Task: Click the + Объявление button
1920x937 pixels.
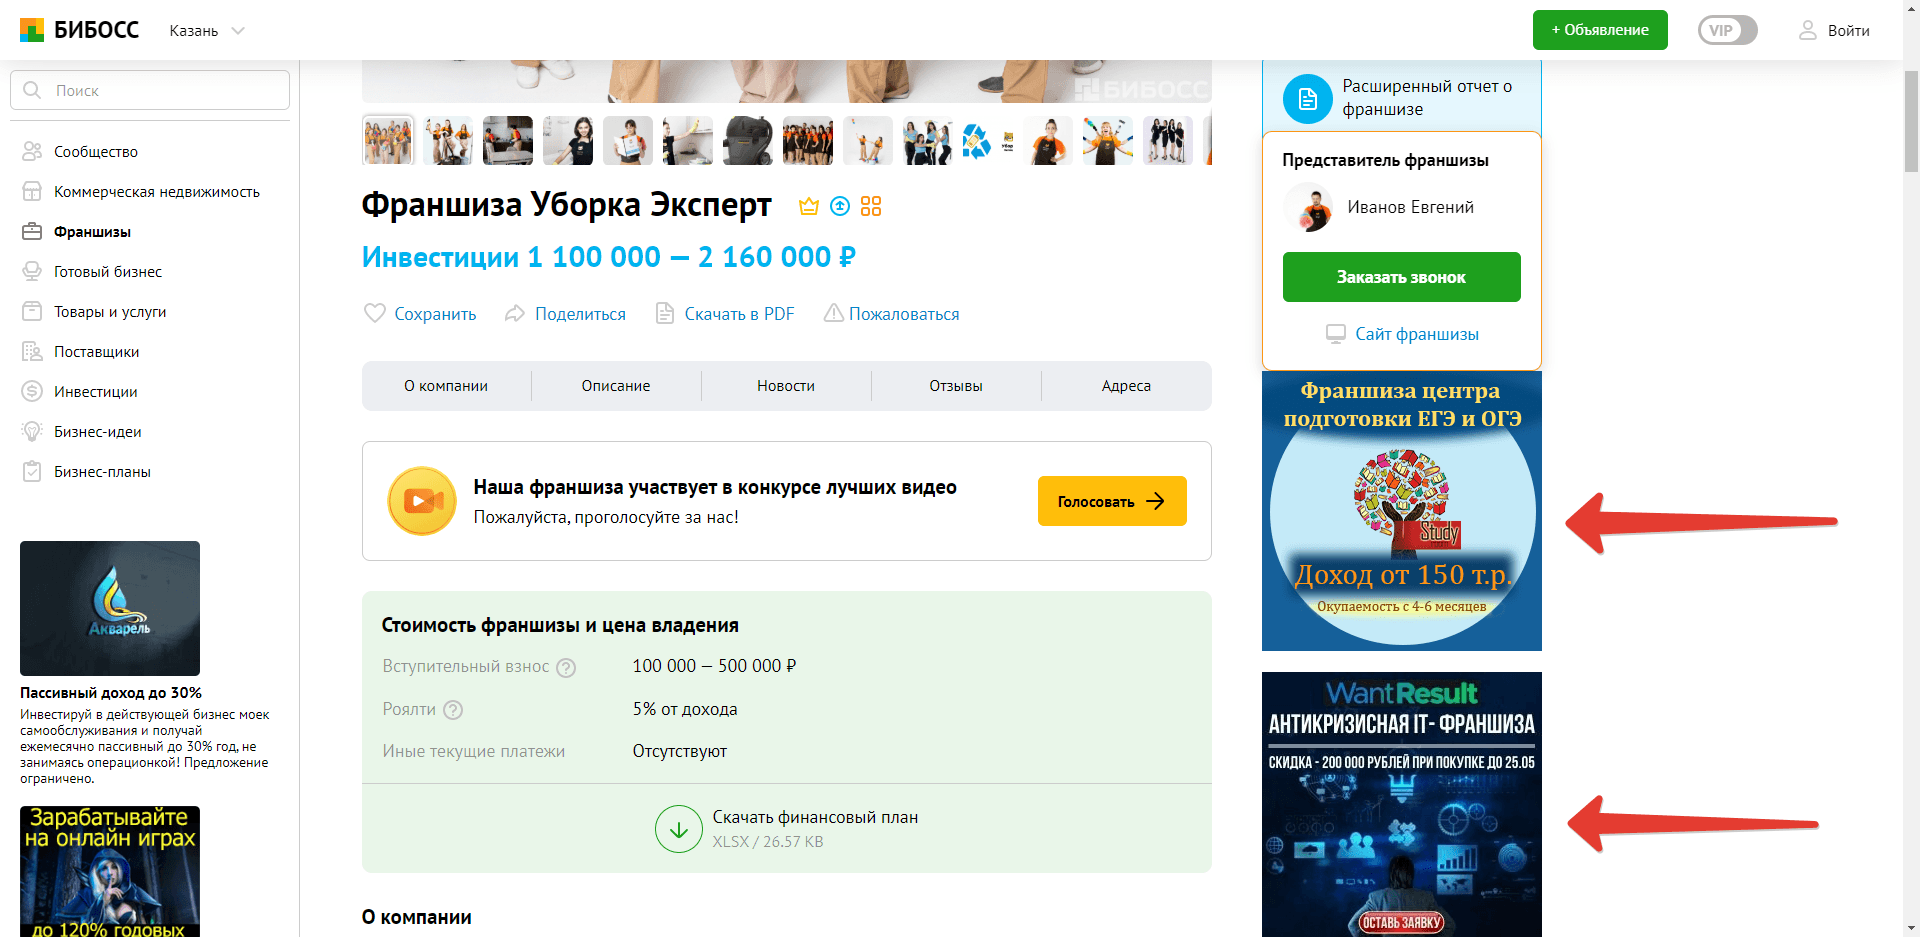Action: coord(1600,30)
